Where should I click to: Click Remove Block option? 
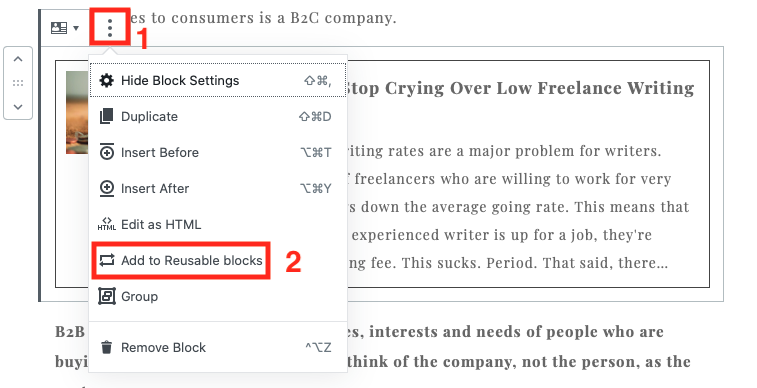point(218,347)
